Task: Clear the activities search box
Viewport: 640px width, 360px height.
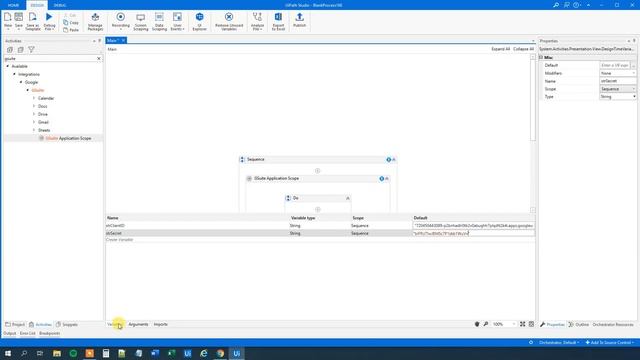Action: pyautogui.click(x=99, y=59)
